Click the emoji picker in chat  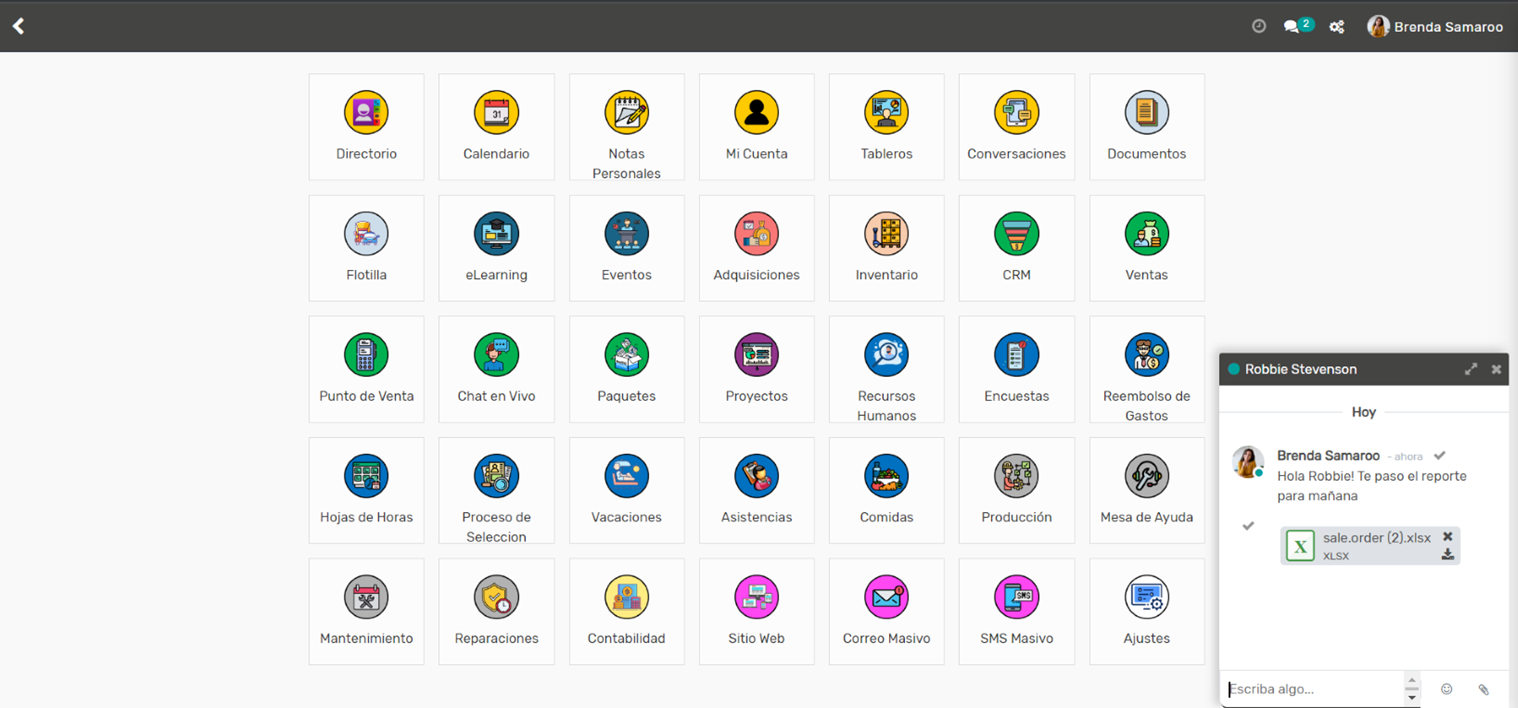click(x=1446, y=689)
